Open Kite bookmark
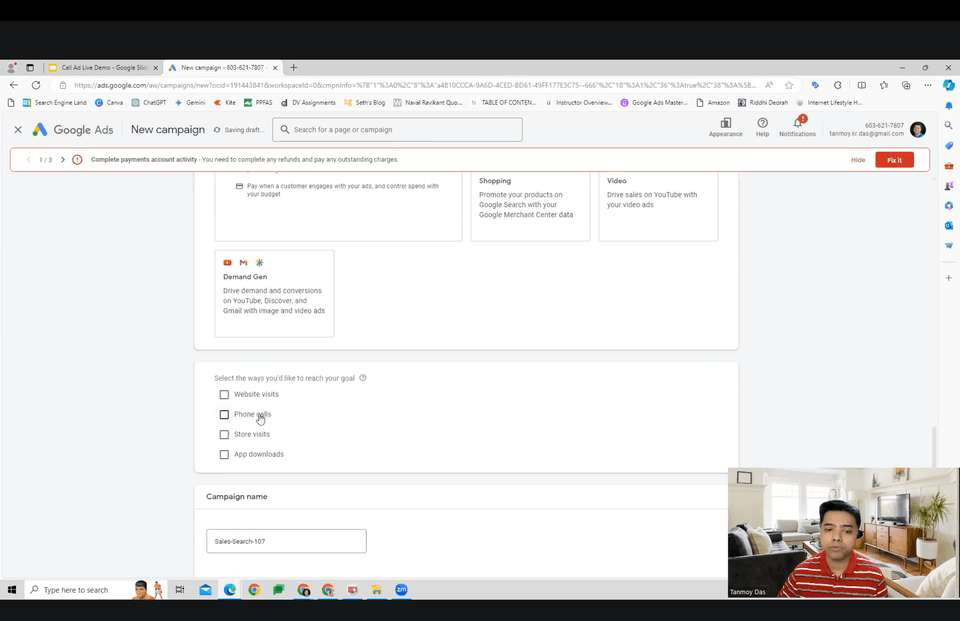960x621 pixels. (x=225, y=103)
